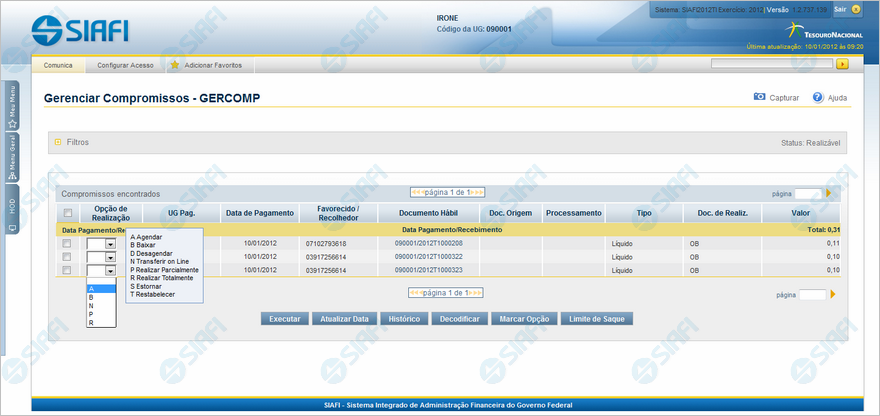Click bottom pagination go-to-page arrow icon
Image resolution: width=880 pixels, height=416 pixels.
point(833,294)
